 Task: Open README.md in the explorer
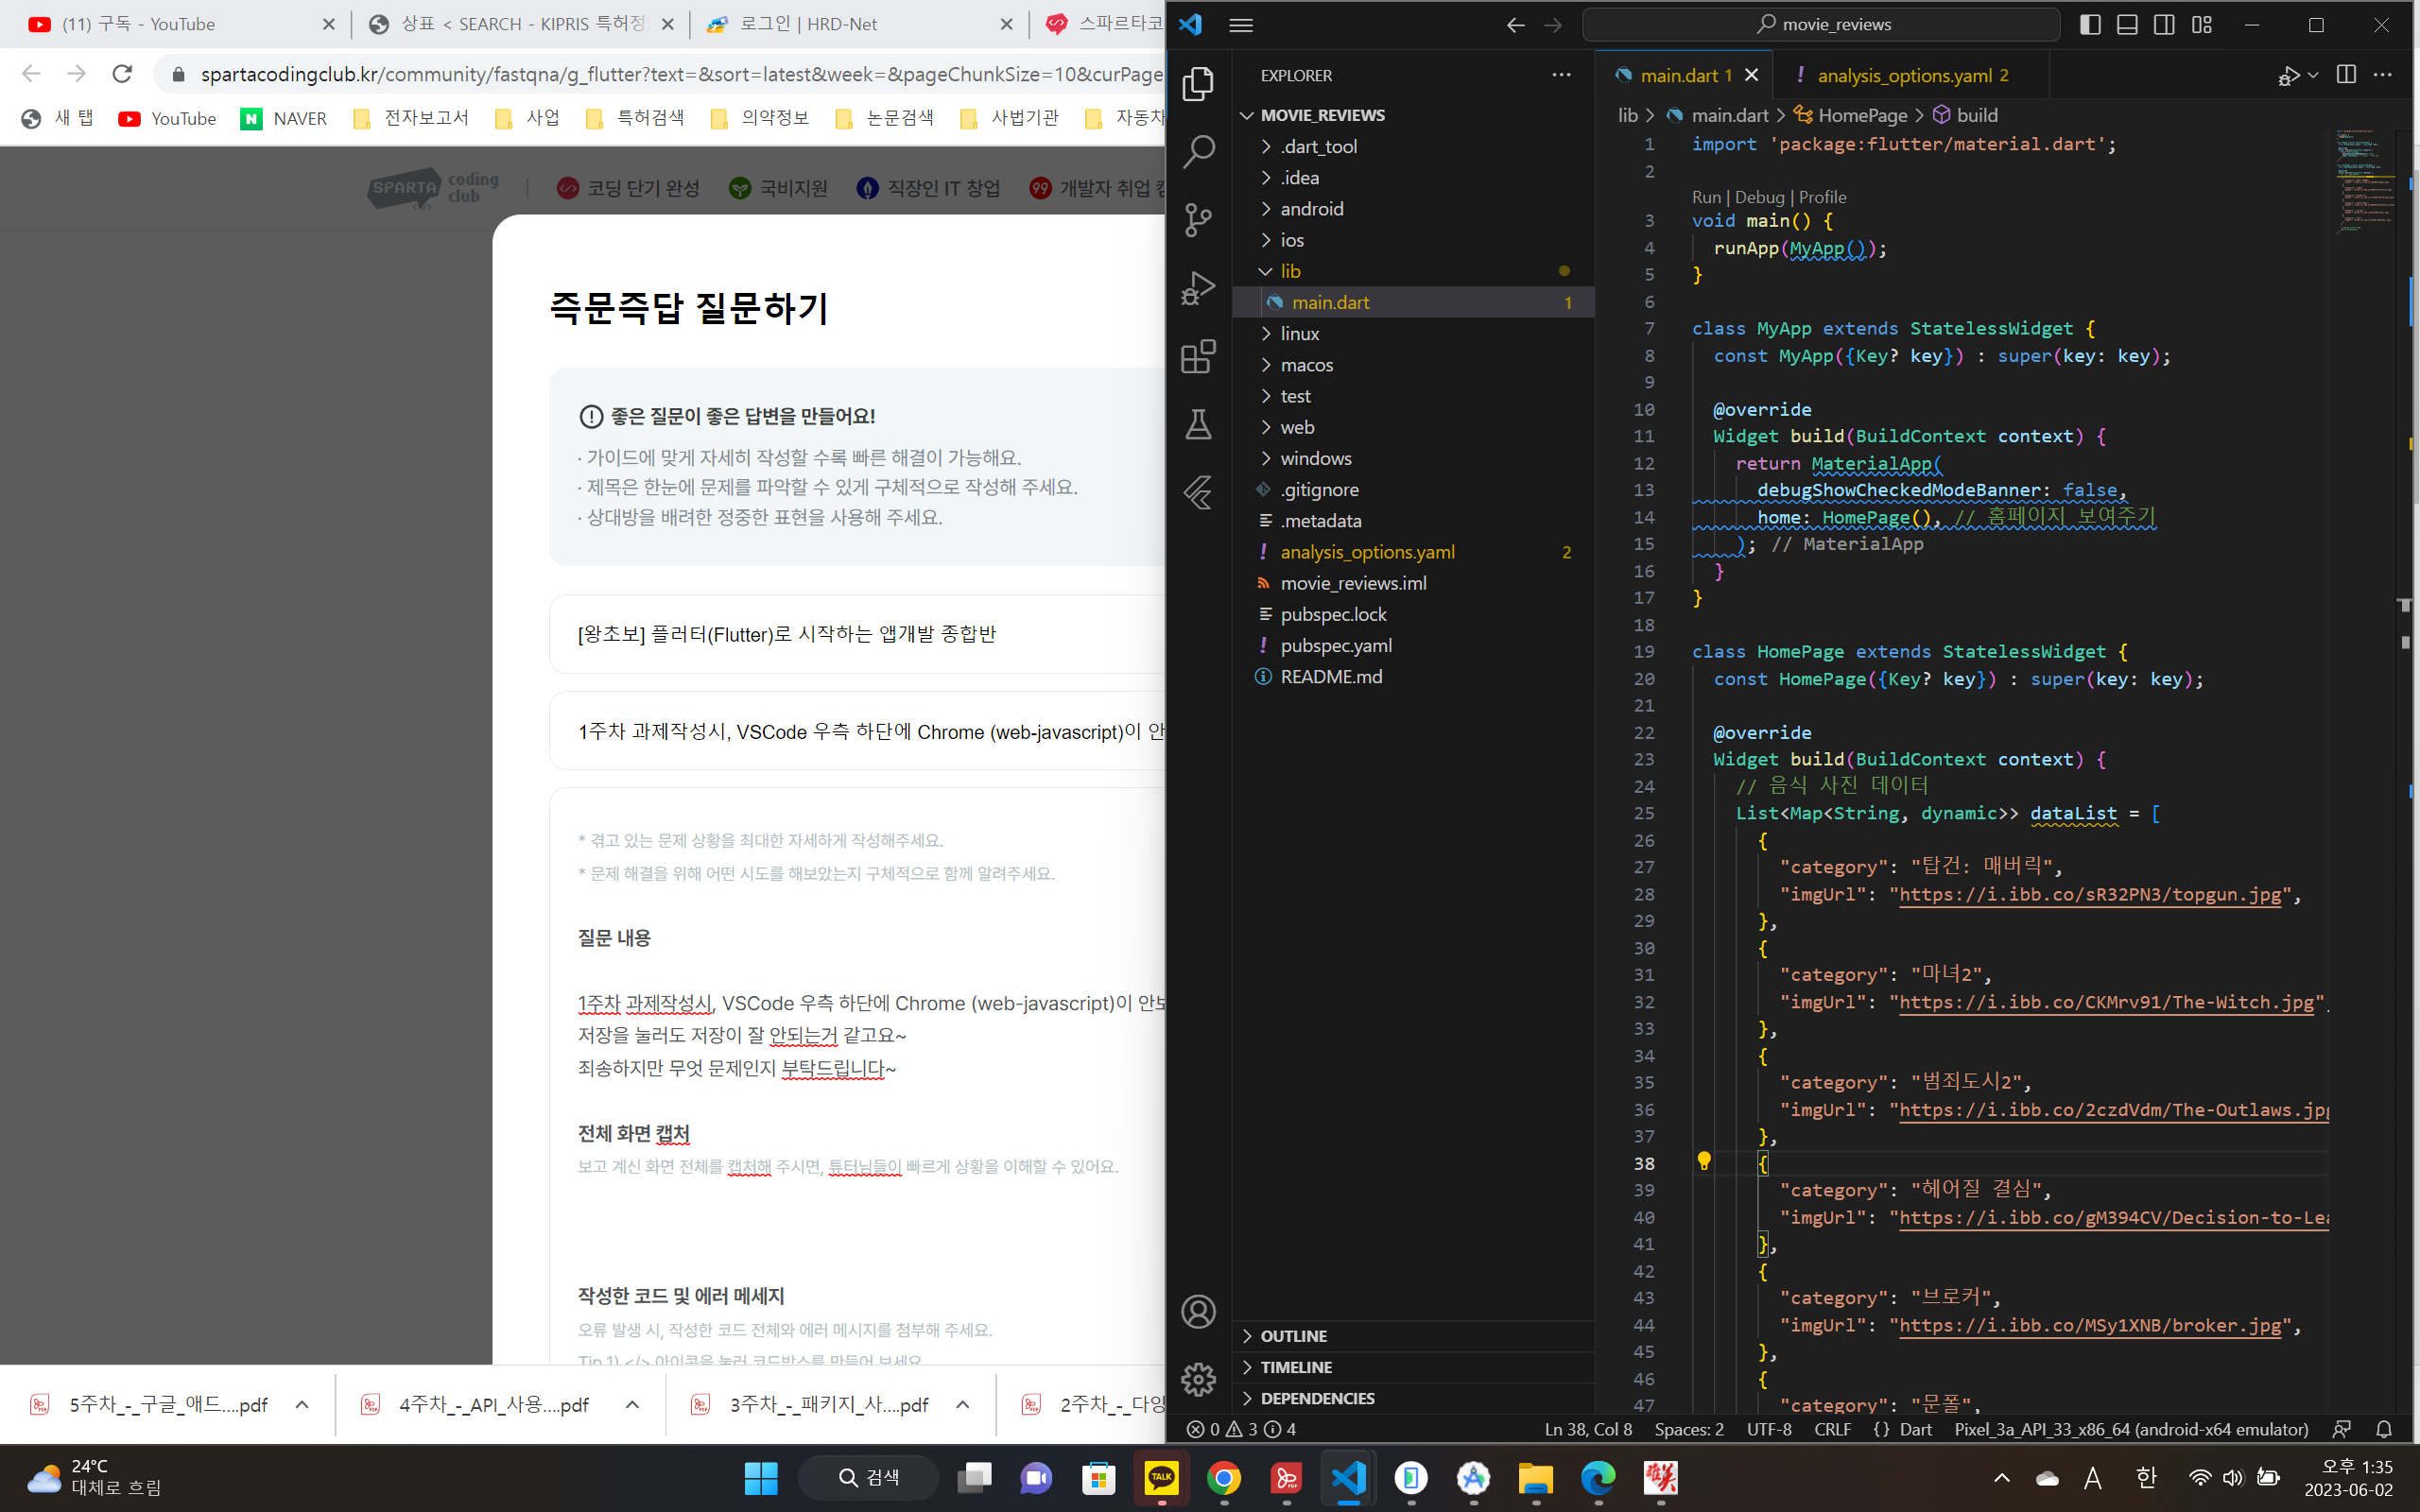[x=1413, y=677]
